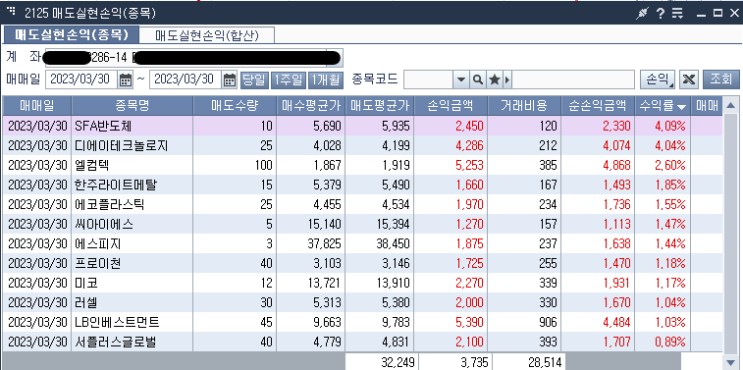Click the 종목명 column header
Viewport: 743px width, 370px height.
point(132,106)
